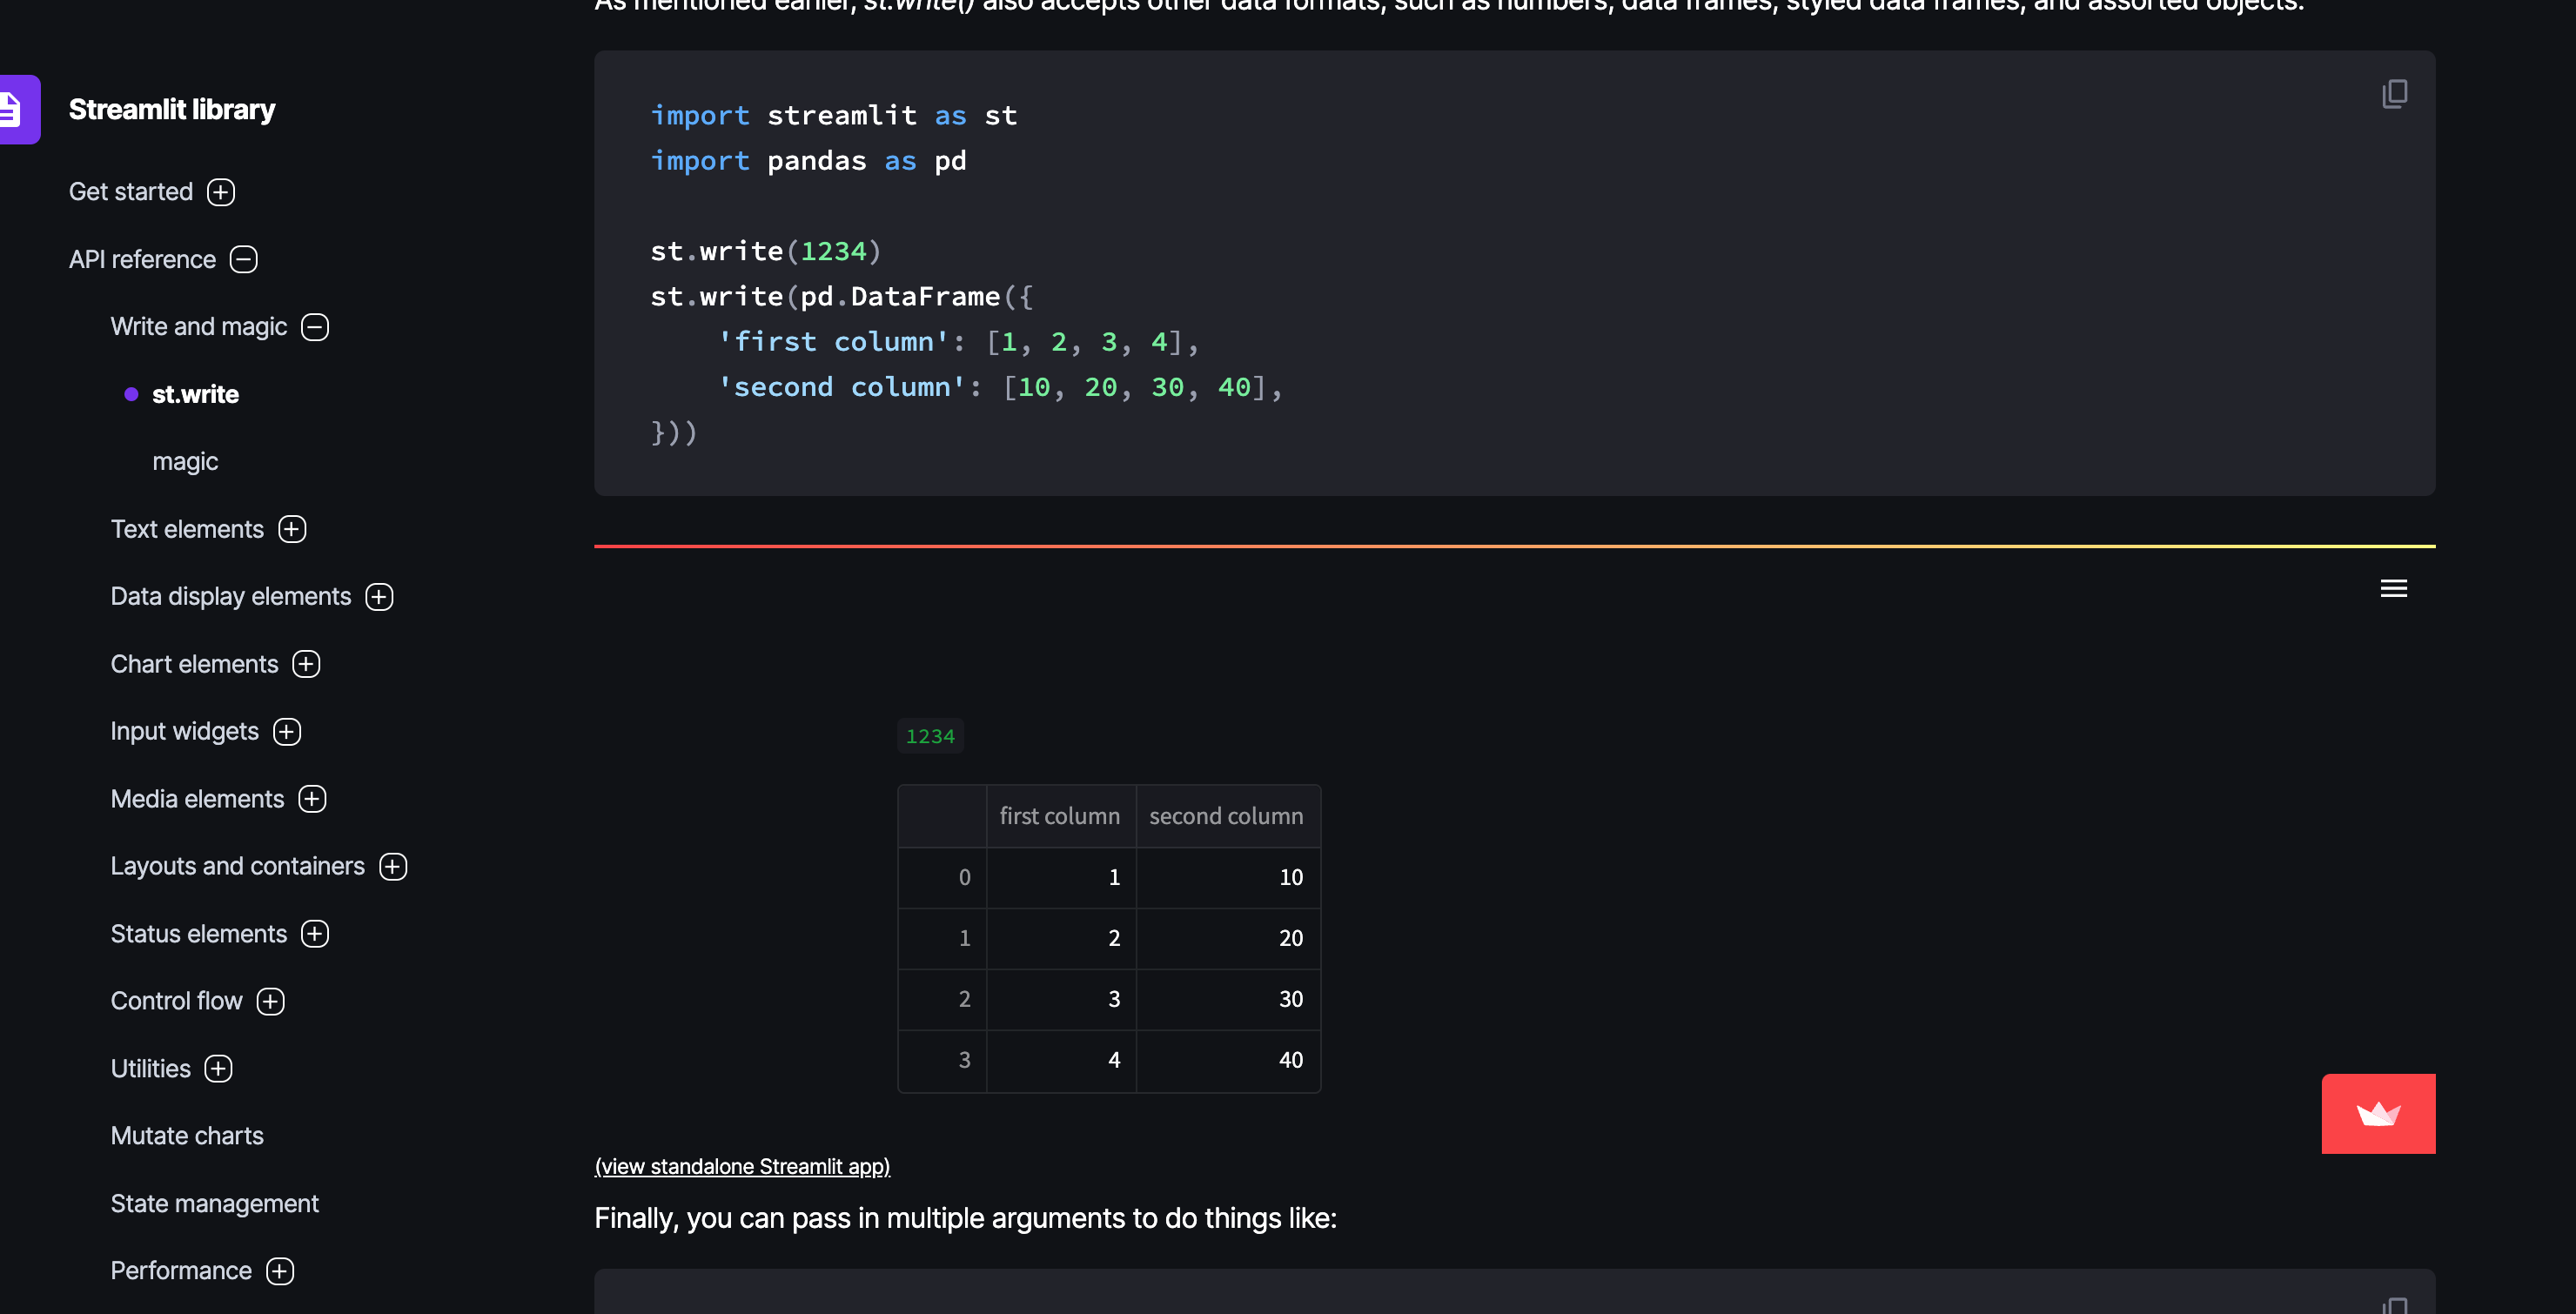
Task: Click the red Streamlit crown badge
Action: (2378, 1113)
